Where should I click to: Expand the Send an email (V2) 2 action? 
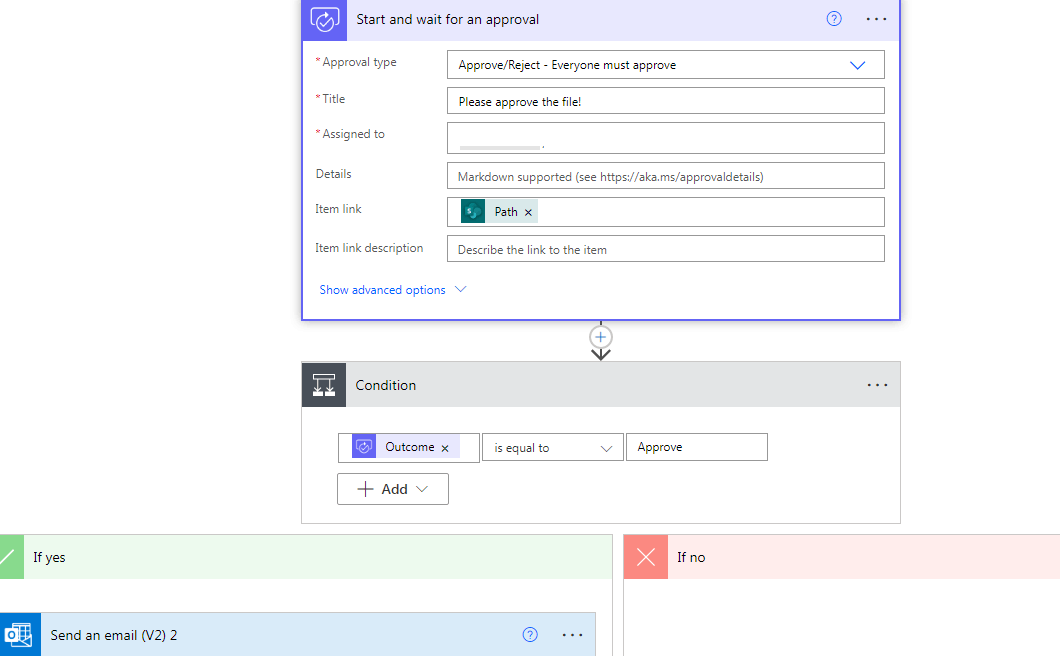pyautogui.click(x=297, y=635)
